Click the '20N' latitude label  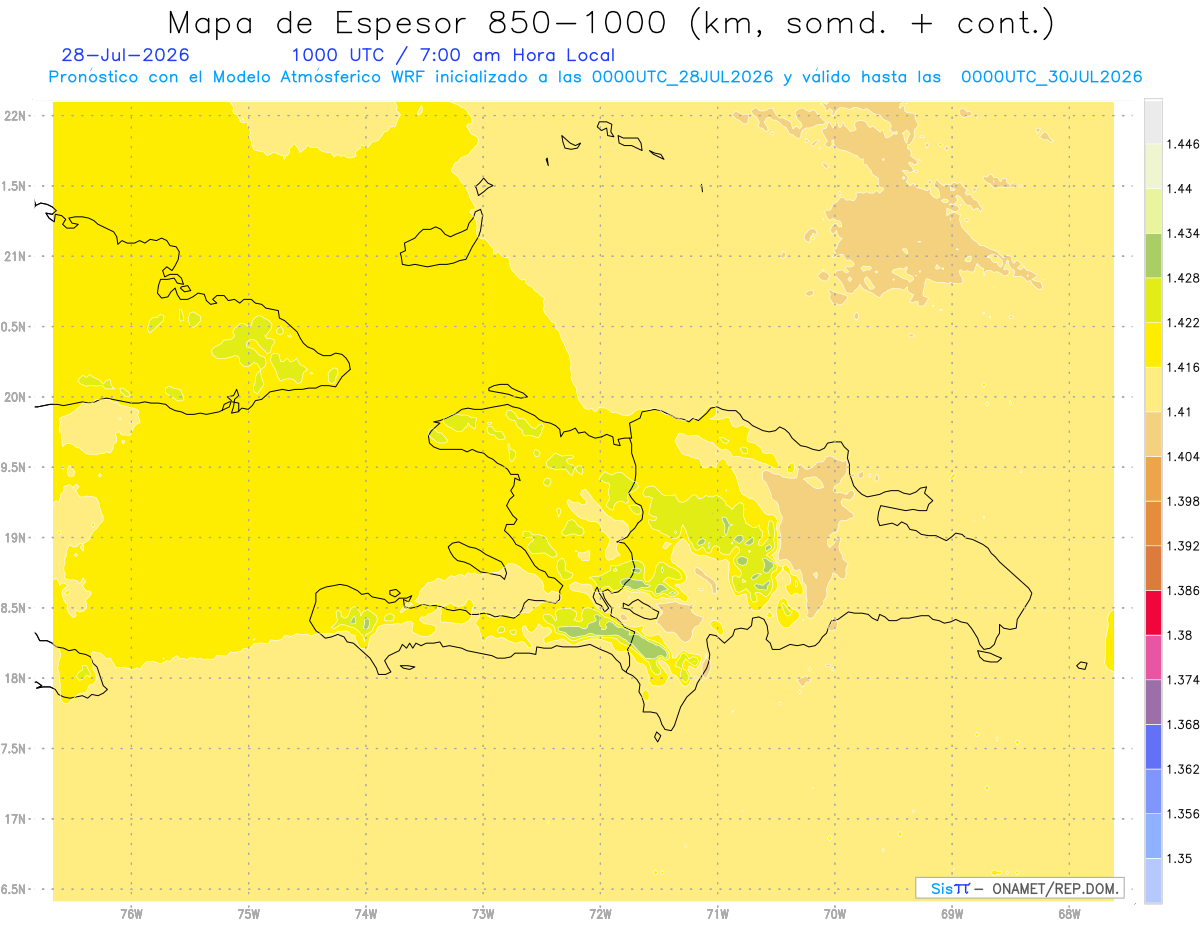point(15,397)
